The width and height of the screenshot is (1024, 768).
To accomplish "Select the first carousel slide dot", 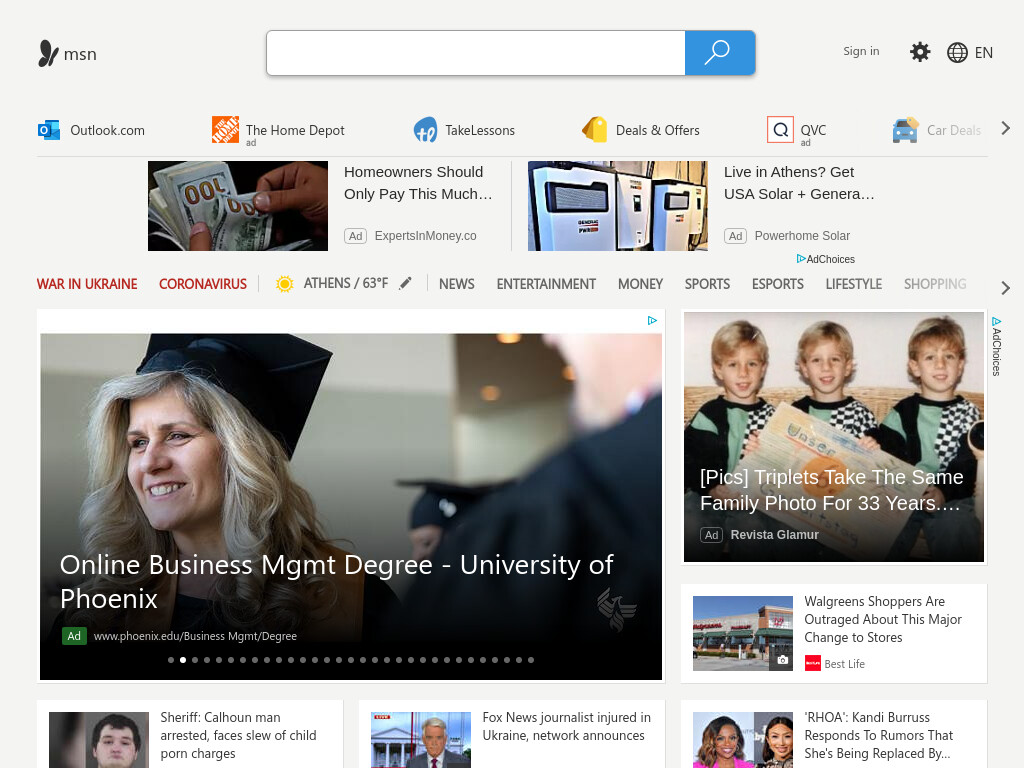I will (171, 660).
